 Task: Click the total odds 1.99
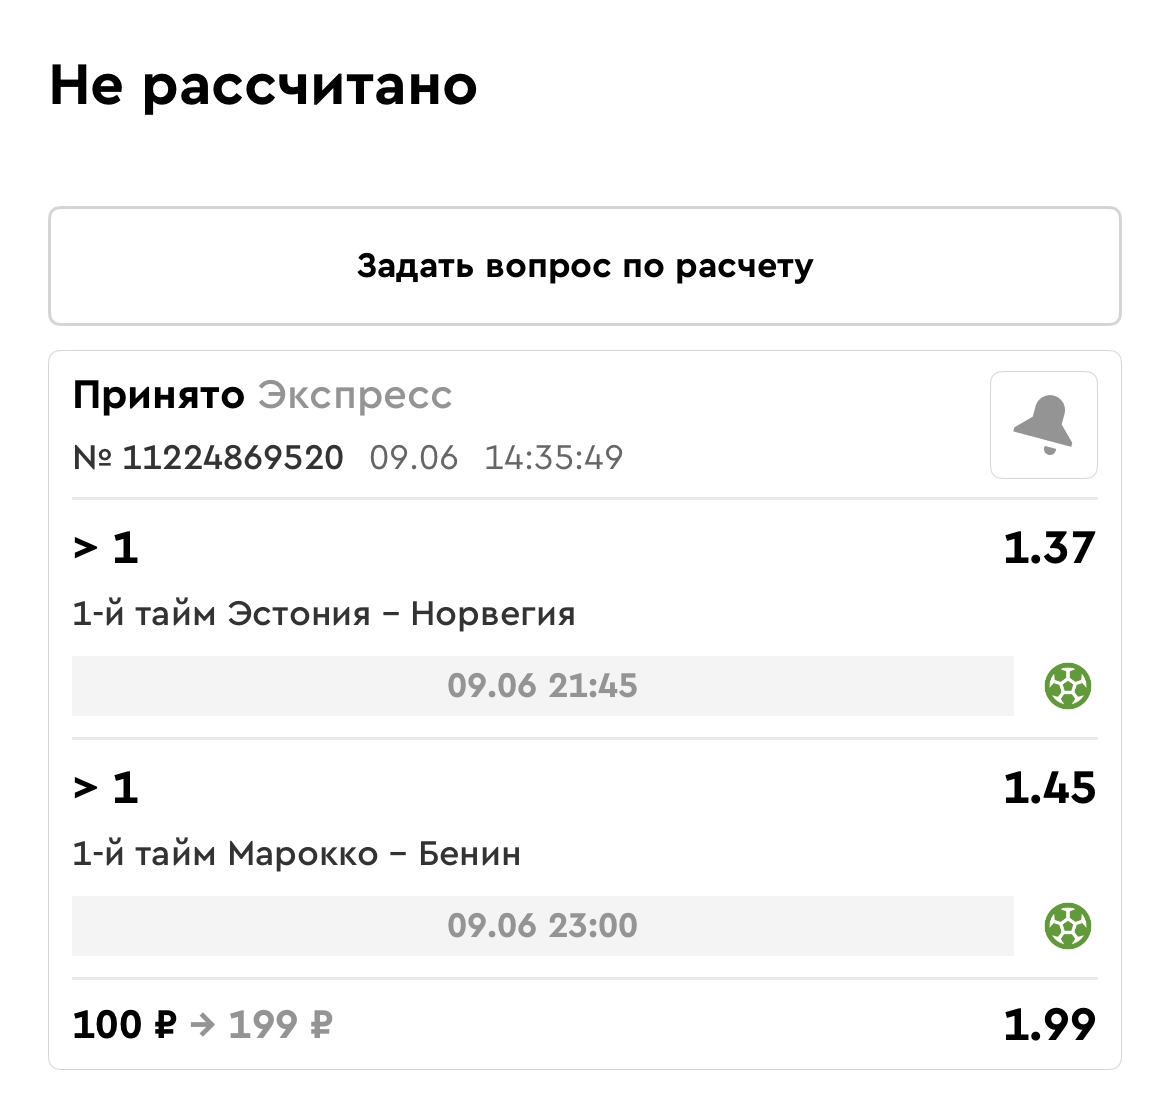point(1049,1025)
